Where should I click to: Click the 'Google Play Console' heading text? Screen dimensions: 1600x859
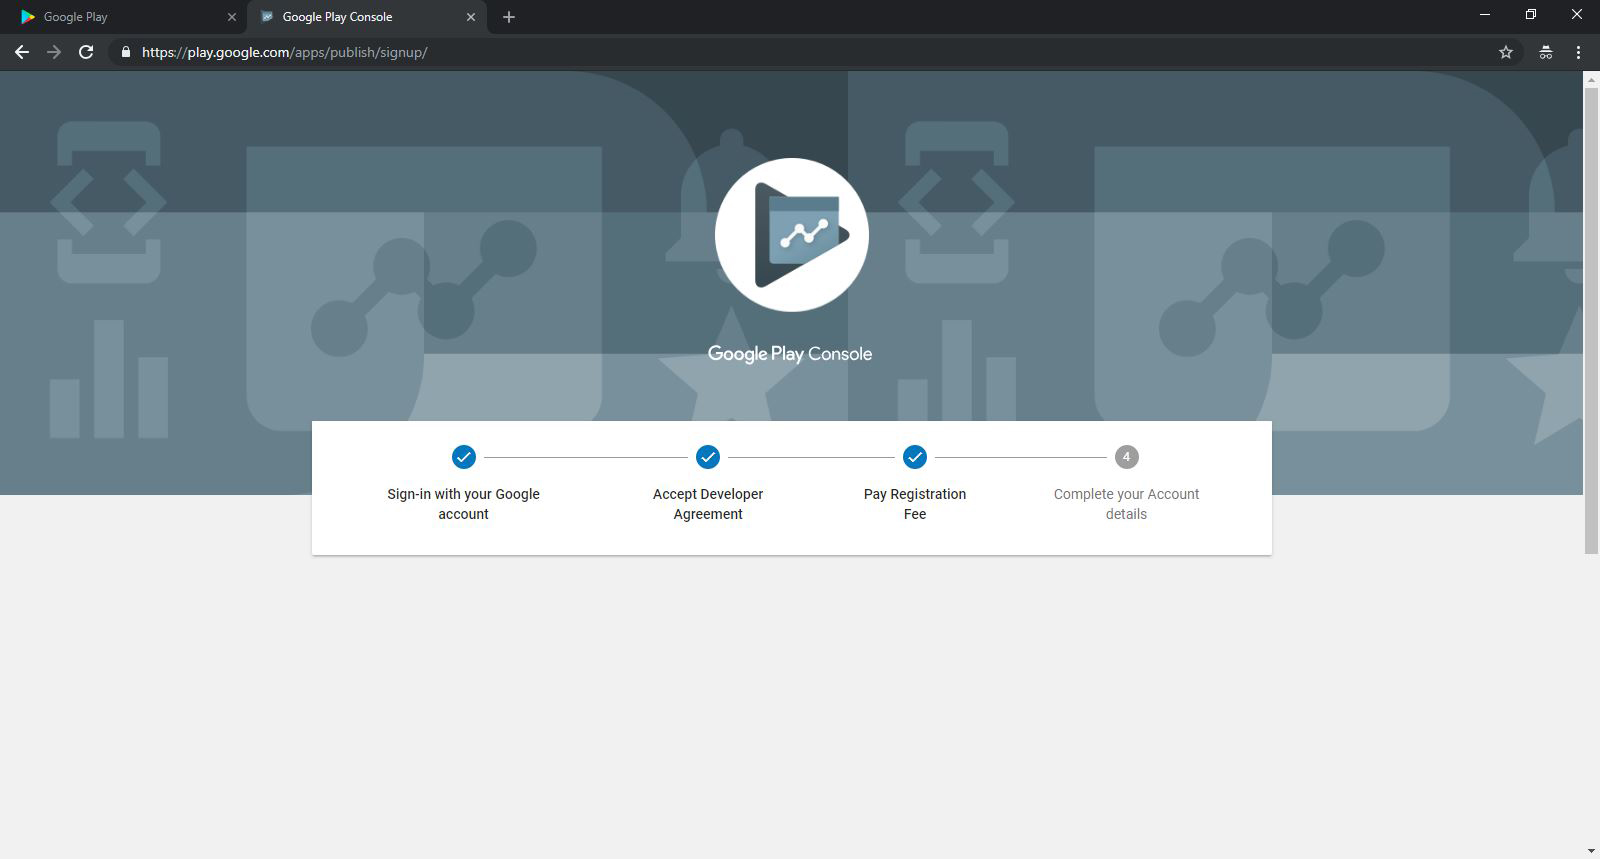click(x=790, y=354)
